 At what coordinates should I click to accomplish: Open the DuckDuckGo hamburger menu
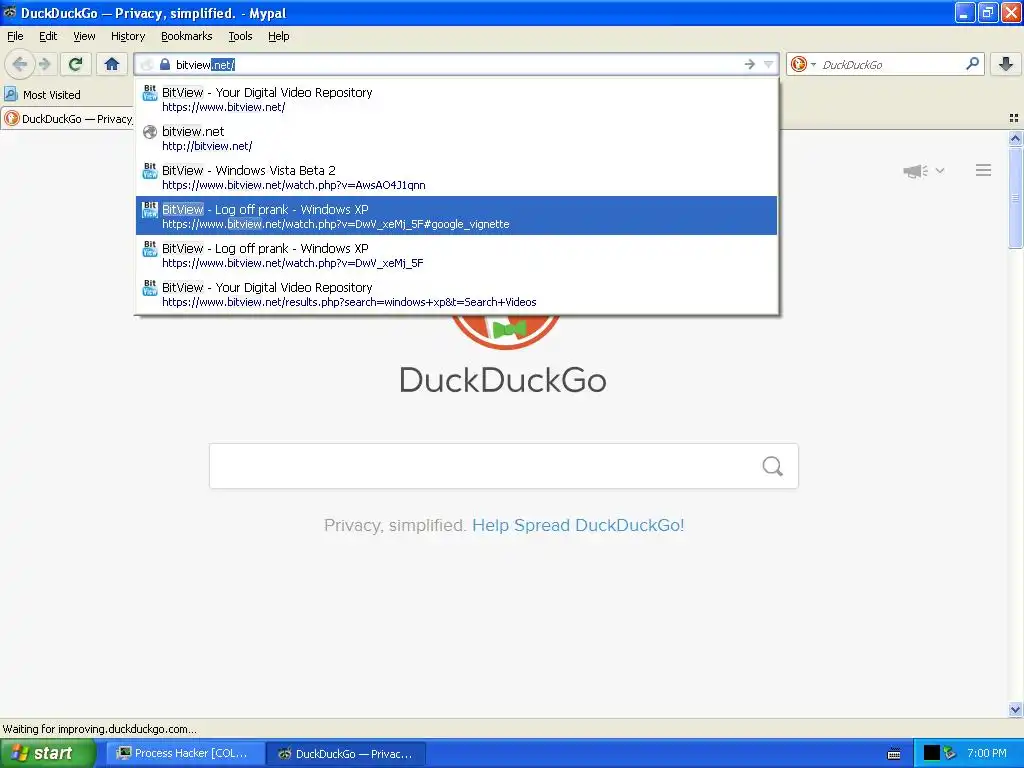point(984,170)
